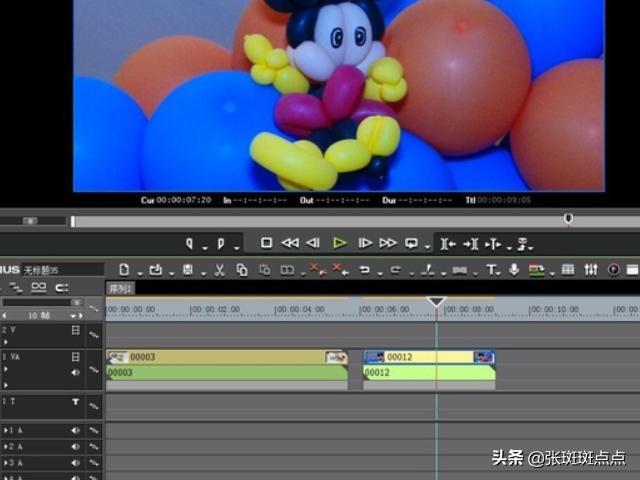This screenshot has width=640, height=480.
Task: Add cut point at cursor icon
Action: click(x=428, y=269)
